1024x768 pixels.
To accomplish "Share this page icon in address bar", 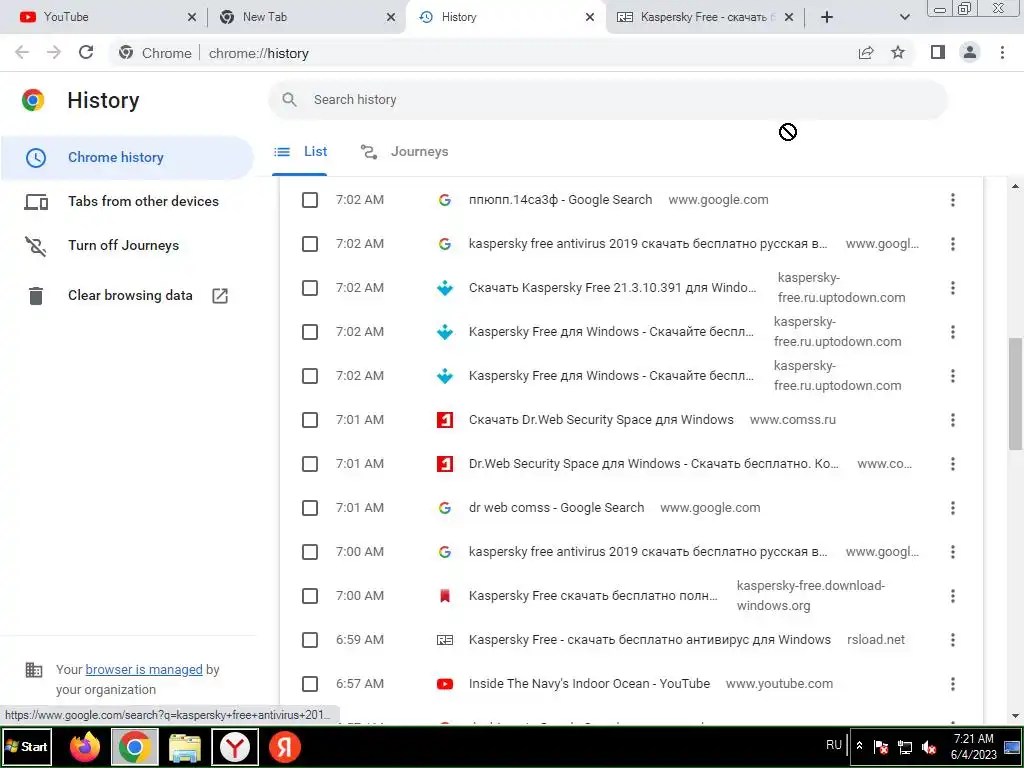I will click(866, 53).
